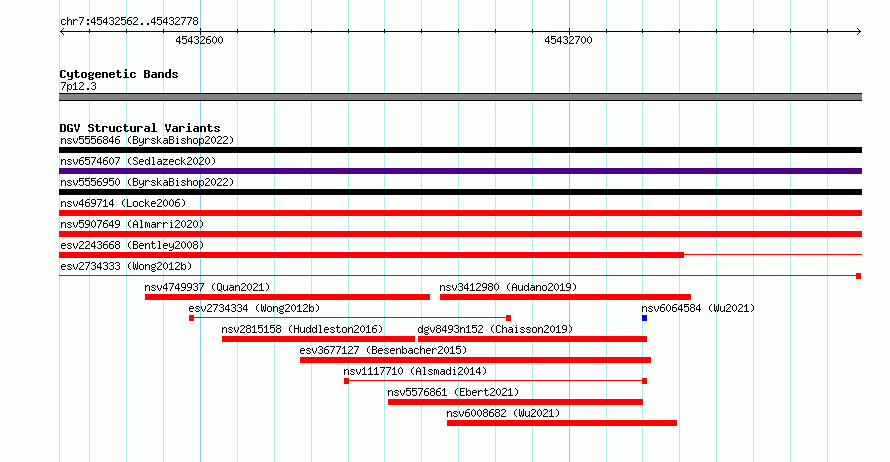Click the 45432600 ruler position label

coord(199,40)
